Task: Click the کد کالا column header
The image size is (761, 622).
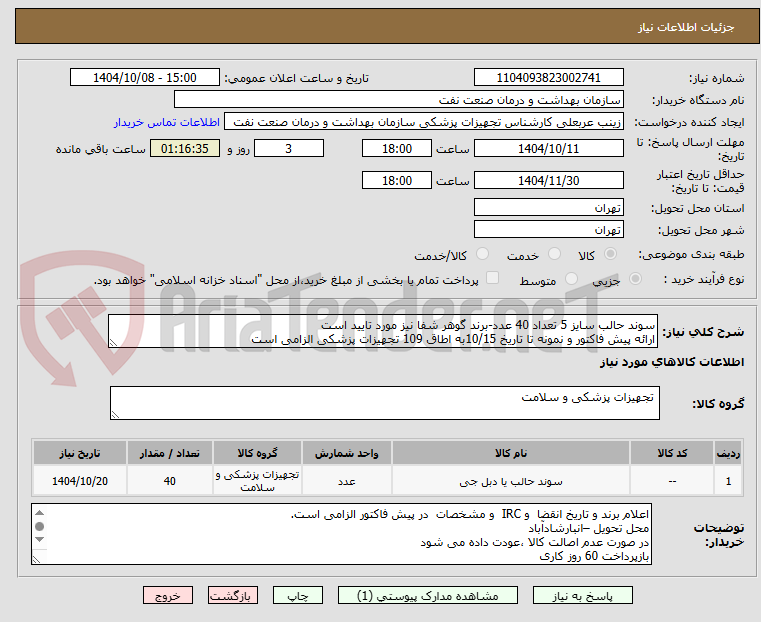Action: coord(672,453)
